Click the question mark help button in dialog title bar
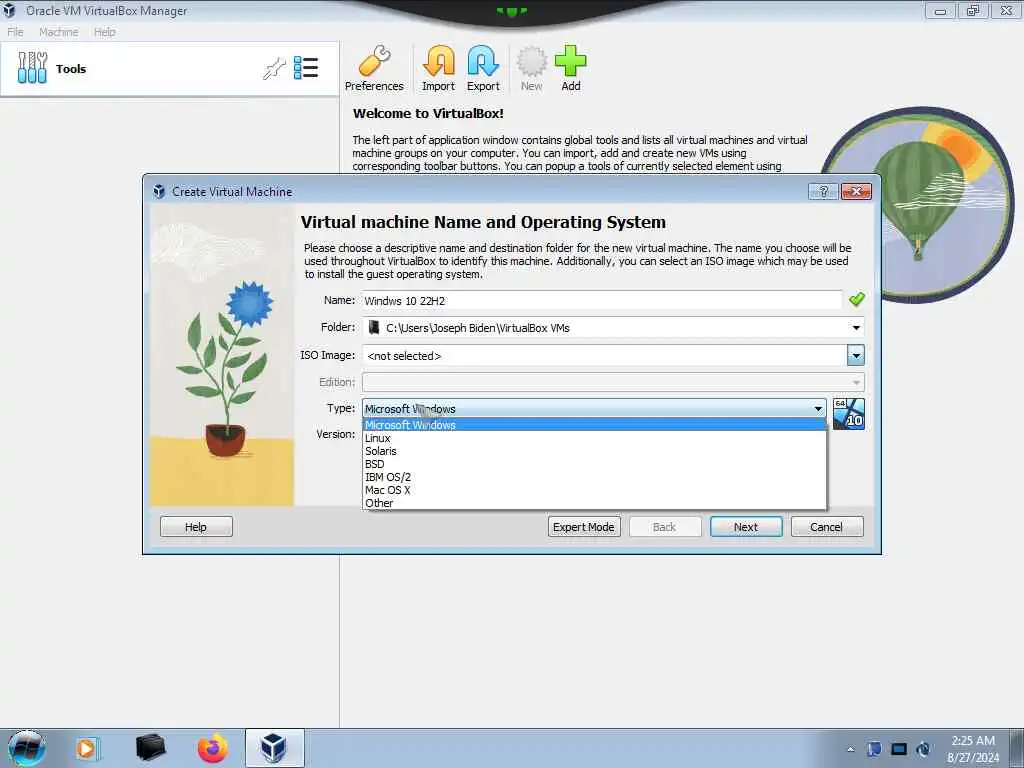Image resolution: width=1024 pixels, height=768 pixels. pos(824,191)
